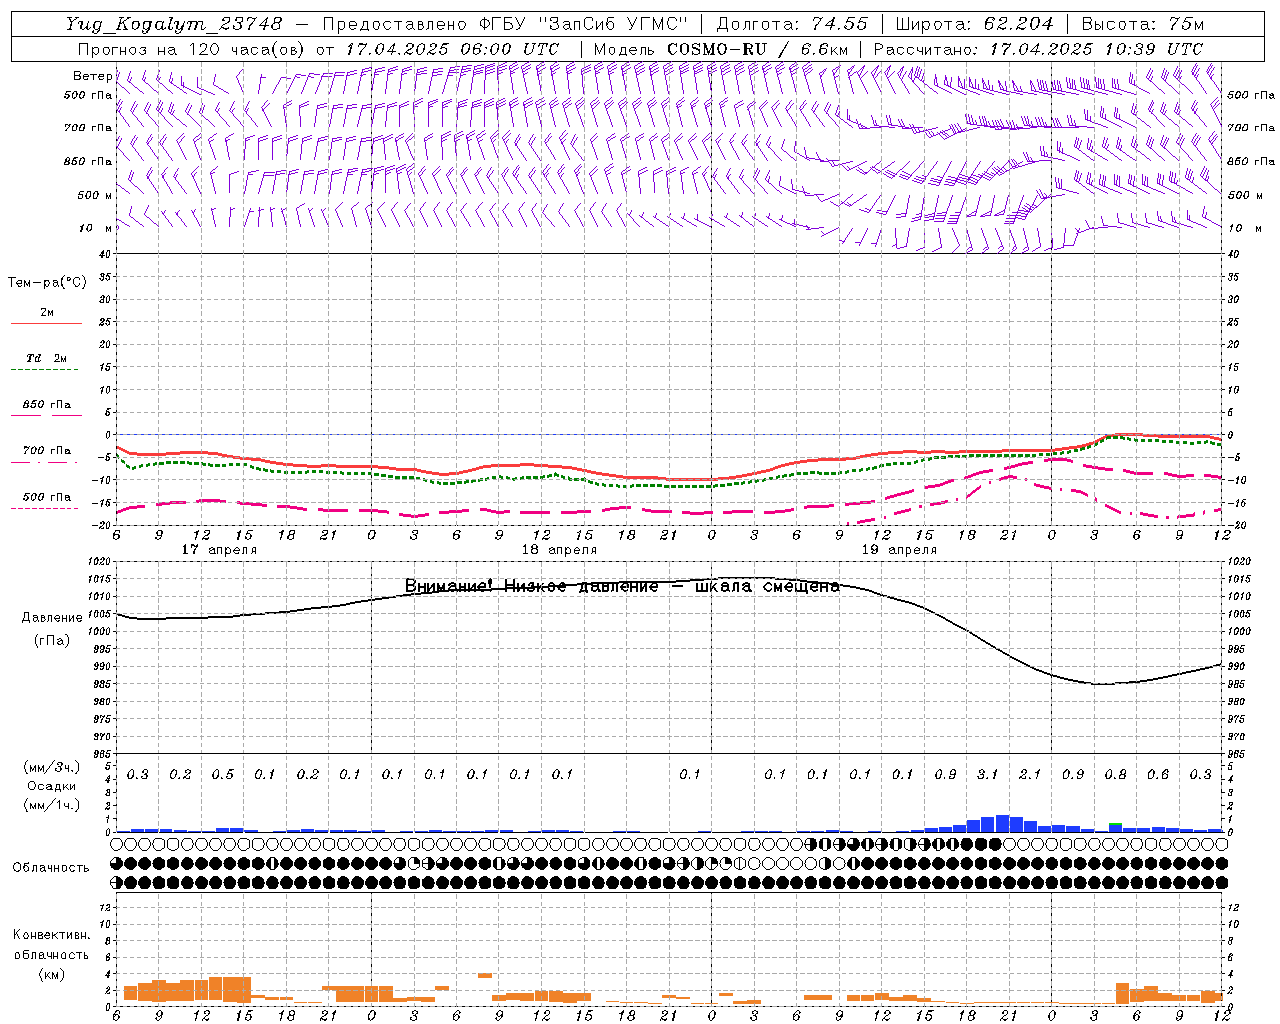Click the warning 'Внимание! Низкое давление — шкала смещена'
1280x1024 pixels.
[622, 586]
